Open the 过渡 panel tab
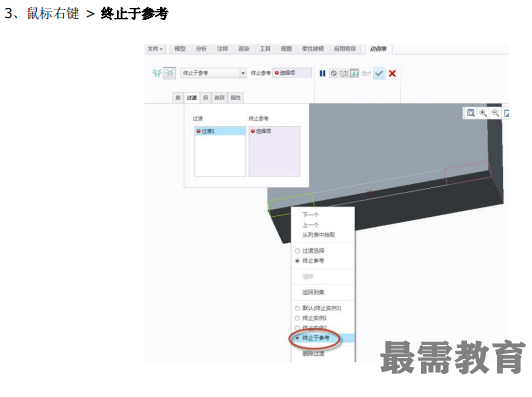The height and width of the screenshot is (397, 532). (x=192, y=98)
